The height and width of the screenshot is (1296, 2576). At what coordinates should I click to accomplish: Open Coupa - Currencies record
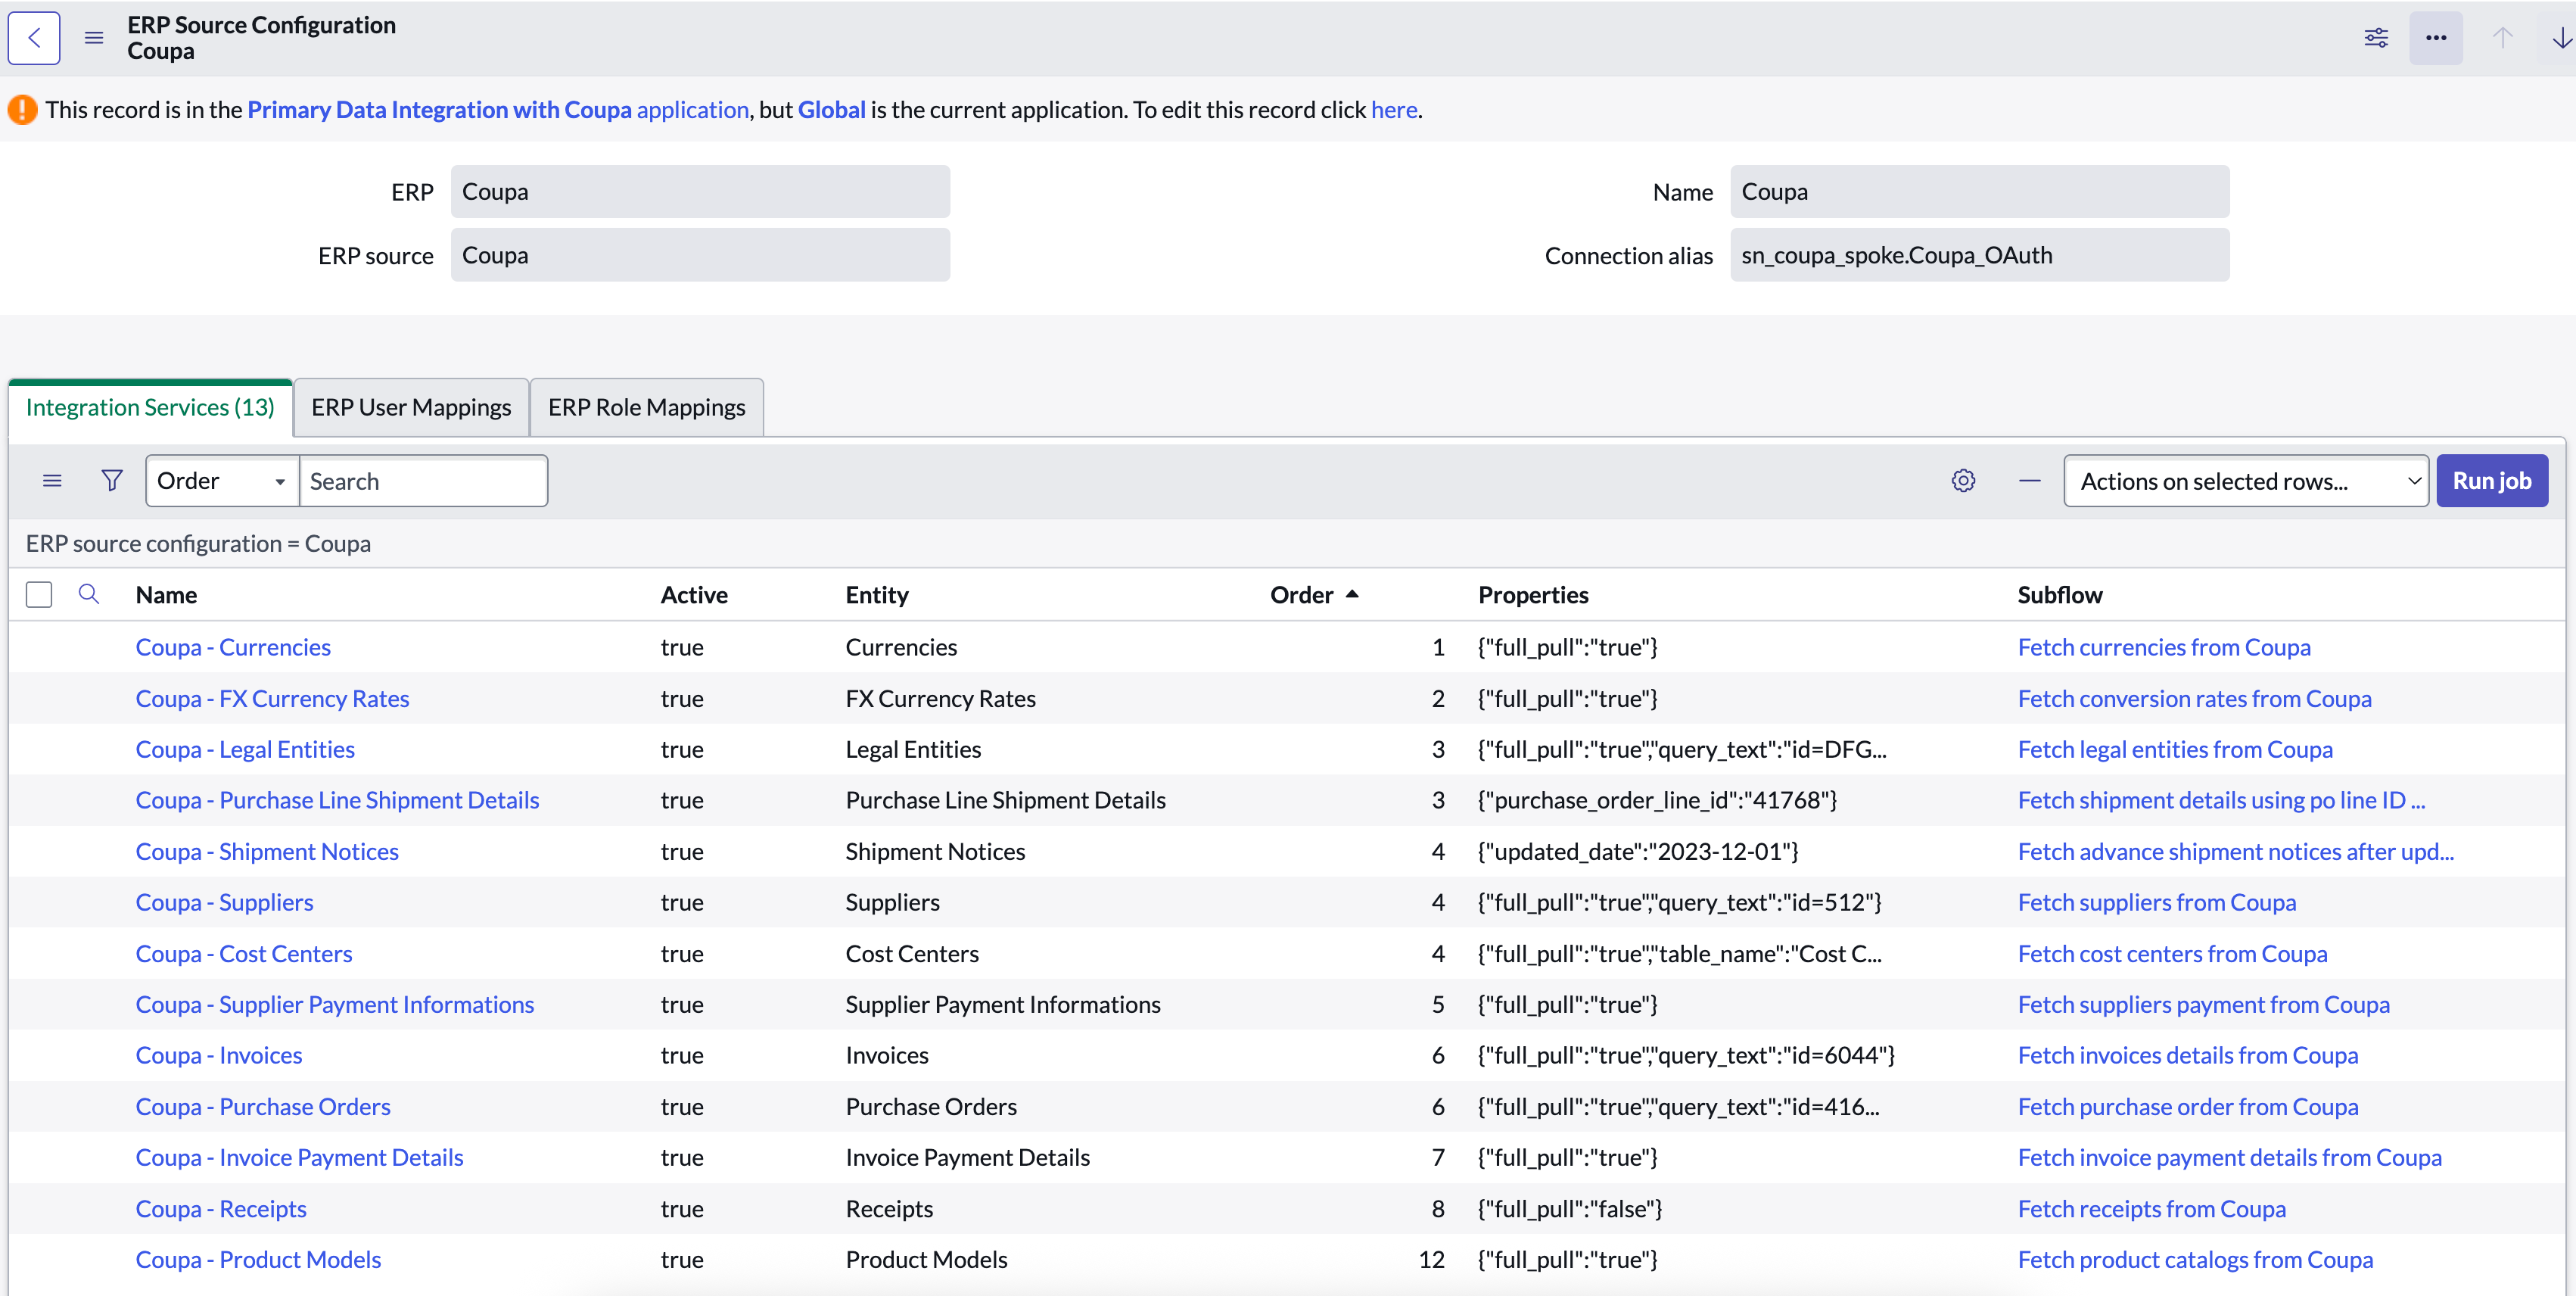click(233, 647)
